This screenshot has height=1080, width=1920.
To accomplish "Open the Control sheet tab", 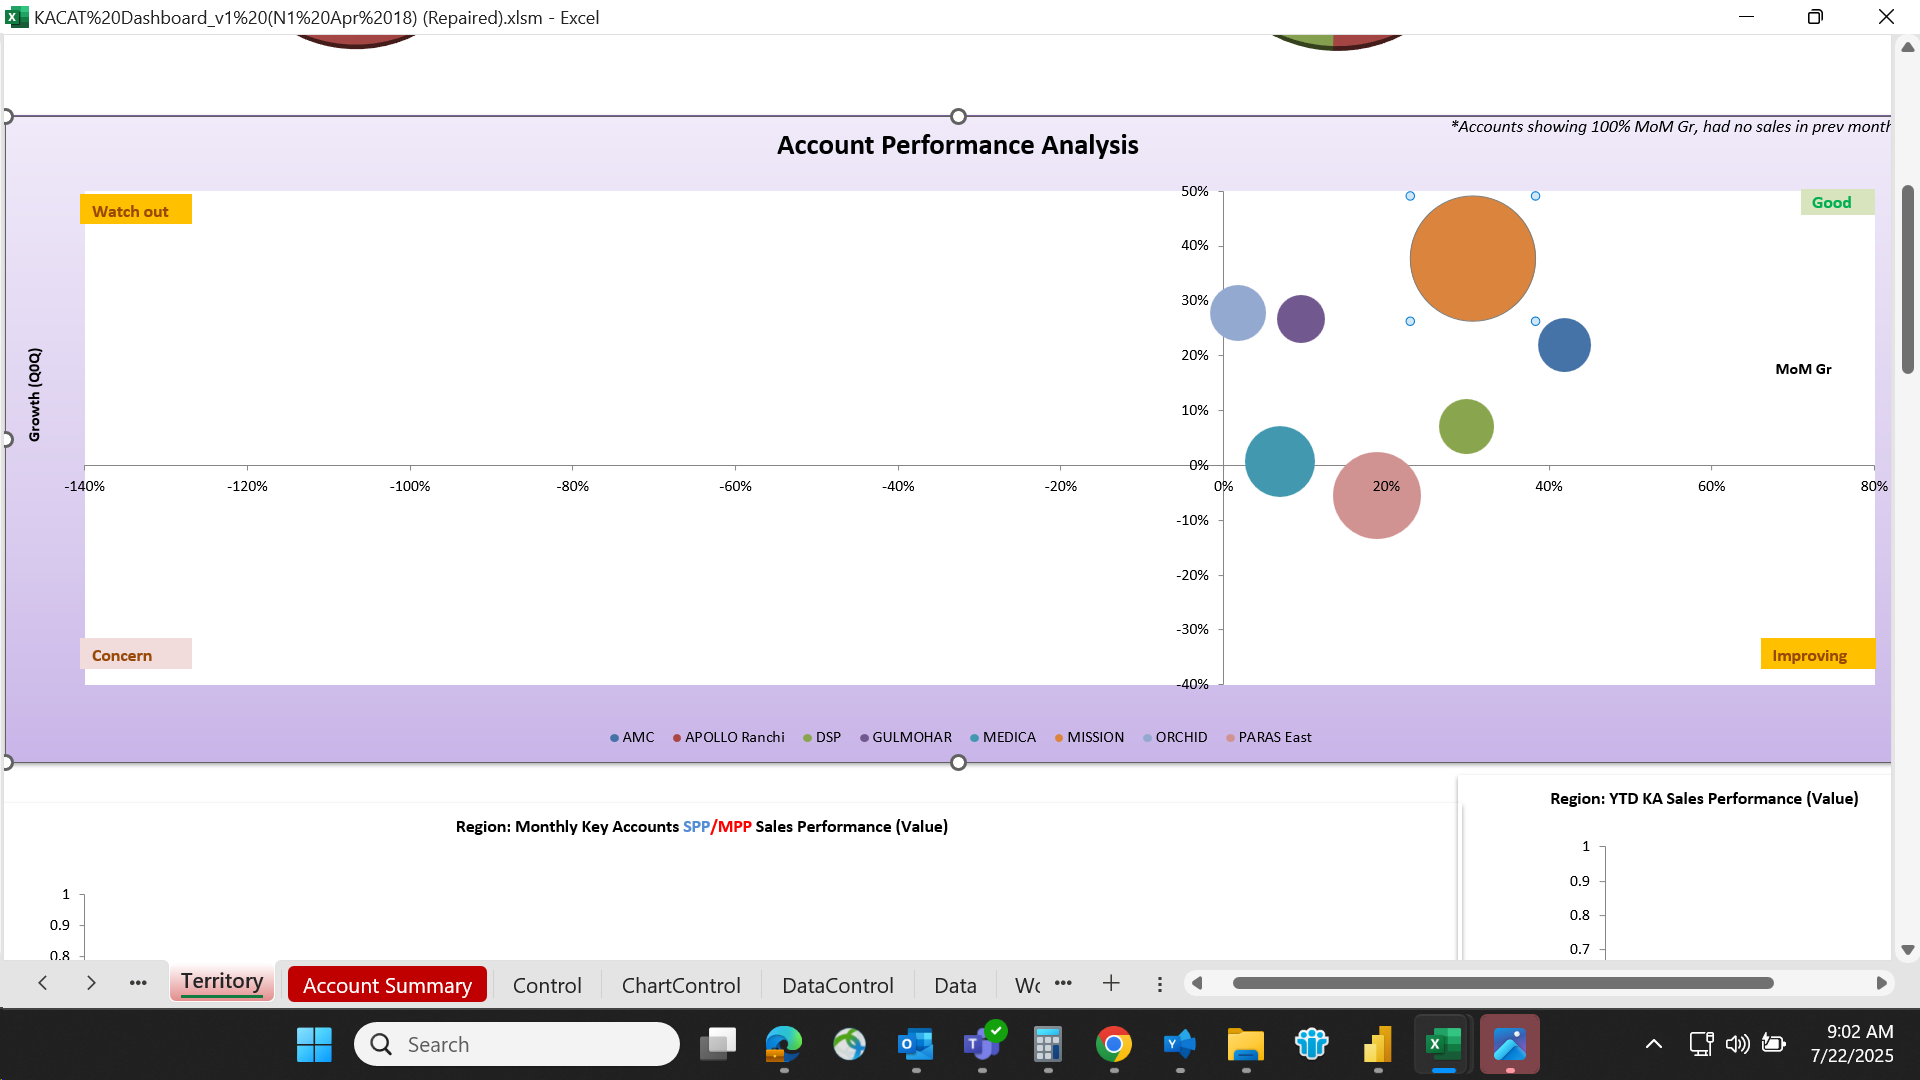I will tap(547, 986).
